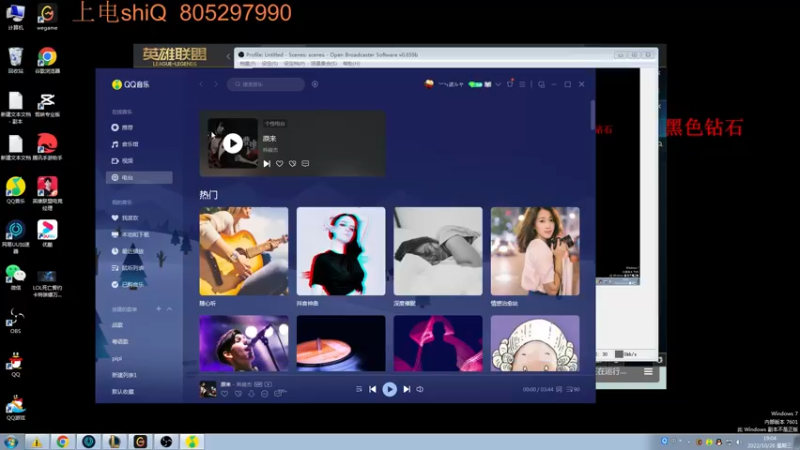Open QQ Music main menu hamburger icon
This screenshot has width=800, height=450.
pyautogui.click(x=522, y=84)
